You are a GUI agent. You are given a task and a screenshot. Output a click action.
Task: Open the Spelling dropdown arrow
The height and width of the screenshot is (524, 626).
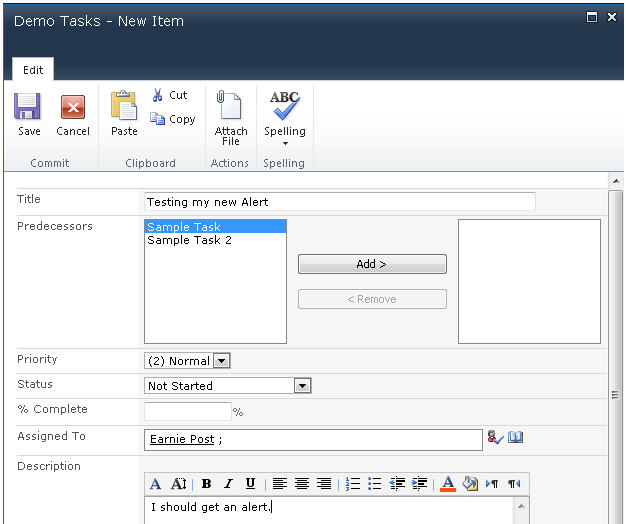(285, 143)
